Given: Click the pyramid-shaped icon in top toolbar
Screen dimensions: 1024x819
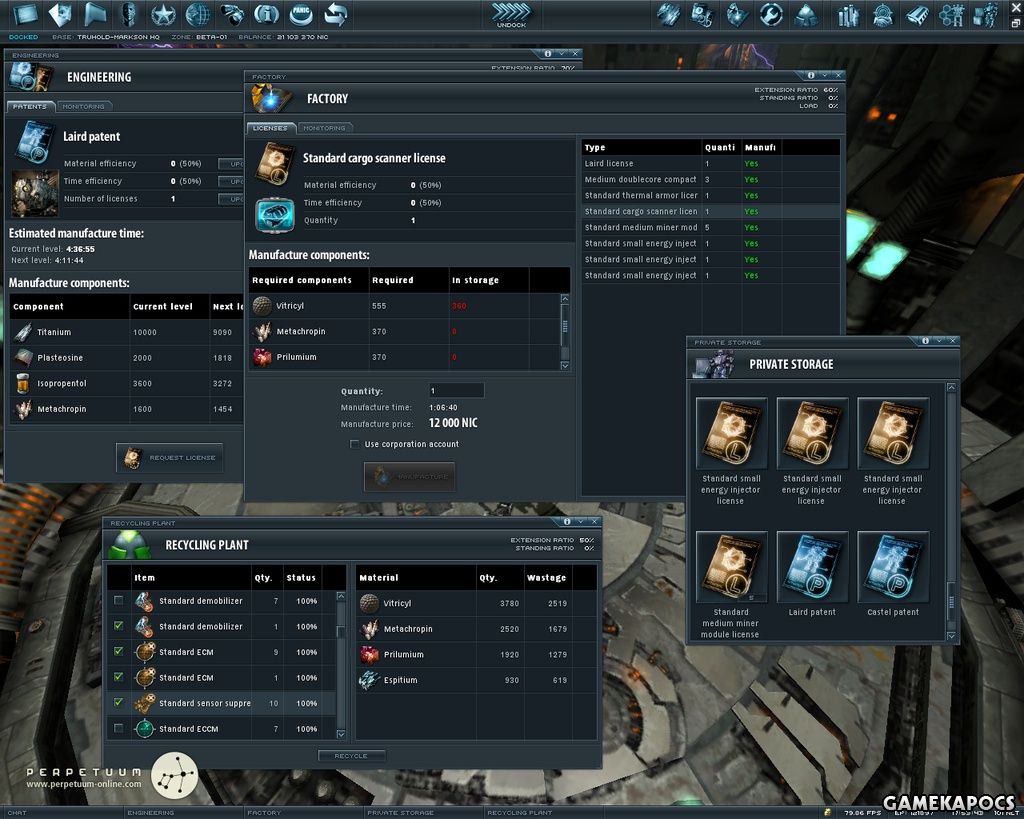Looking at the screenshot, I should point(806,14).
